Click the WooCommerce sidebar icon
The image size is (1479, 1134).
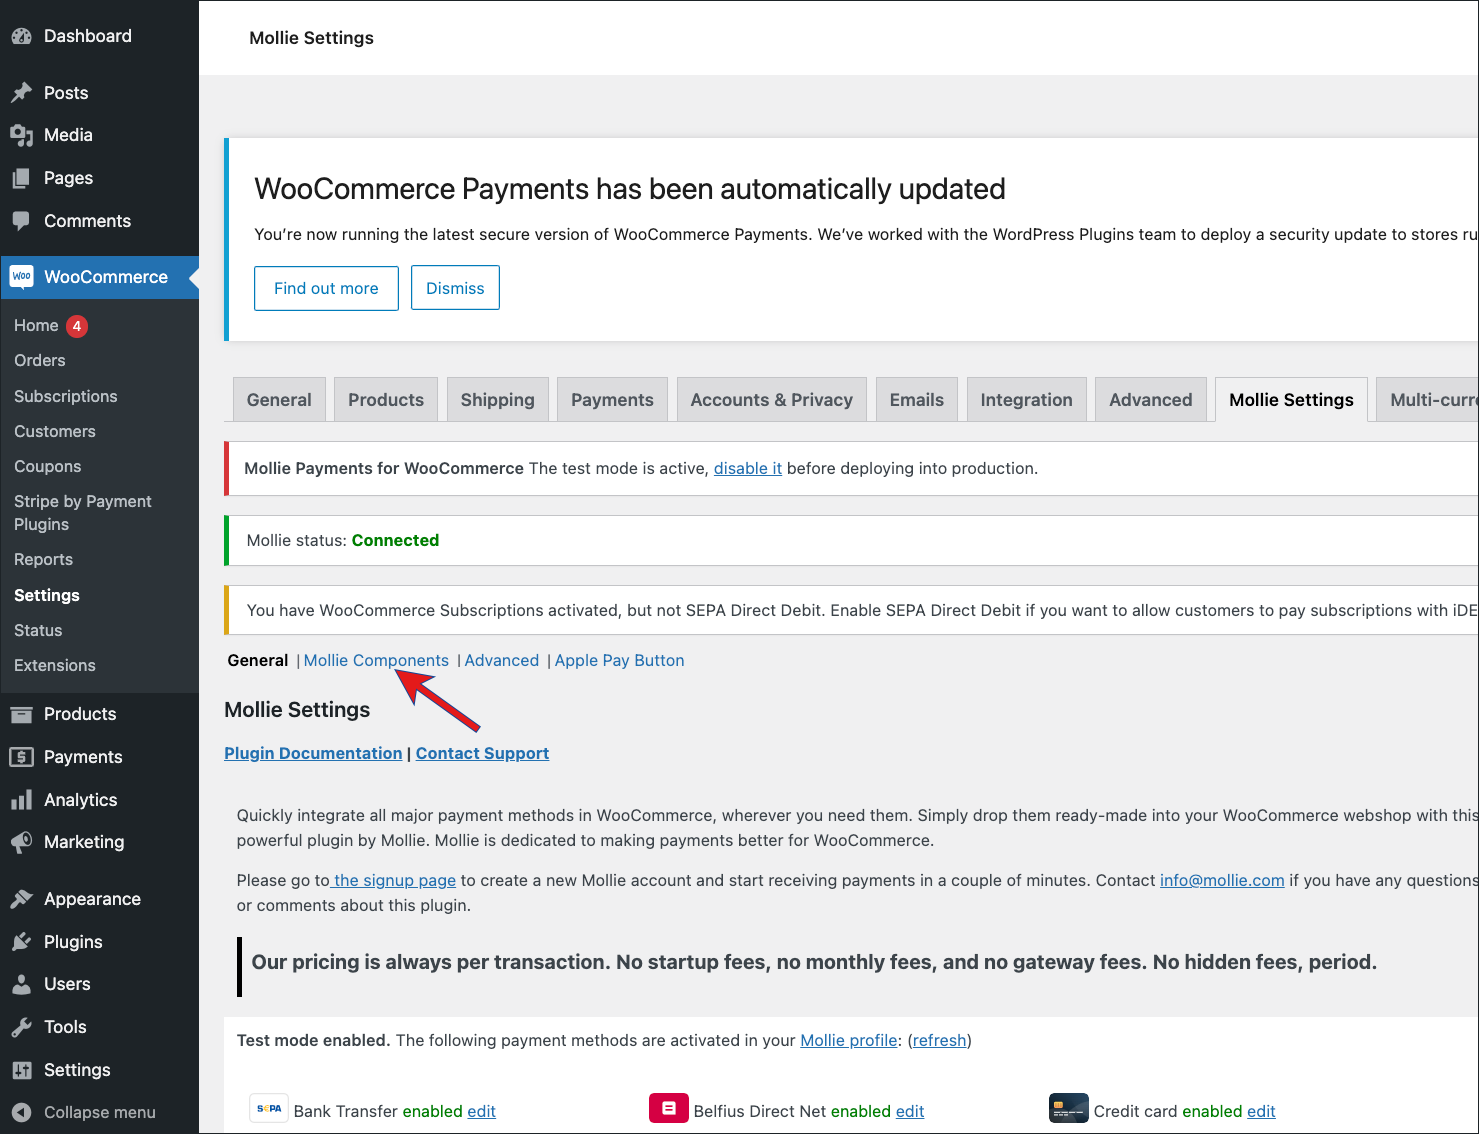[21, 277]
